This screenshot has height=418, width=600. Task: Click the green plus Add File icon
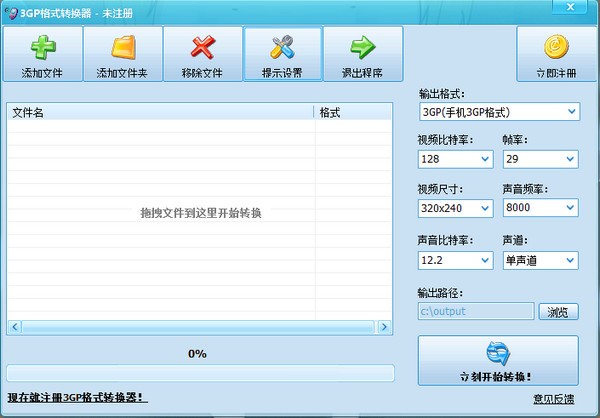click(43, 47)
